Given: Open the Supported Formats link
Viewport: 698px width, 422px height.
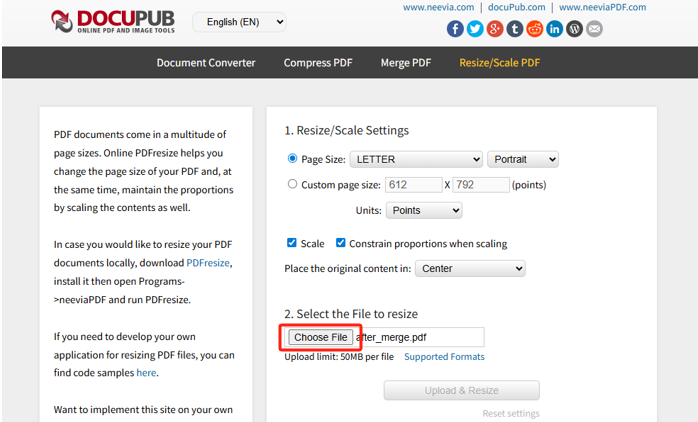Looking at the screenshot, I should tap(444, 357).
